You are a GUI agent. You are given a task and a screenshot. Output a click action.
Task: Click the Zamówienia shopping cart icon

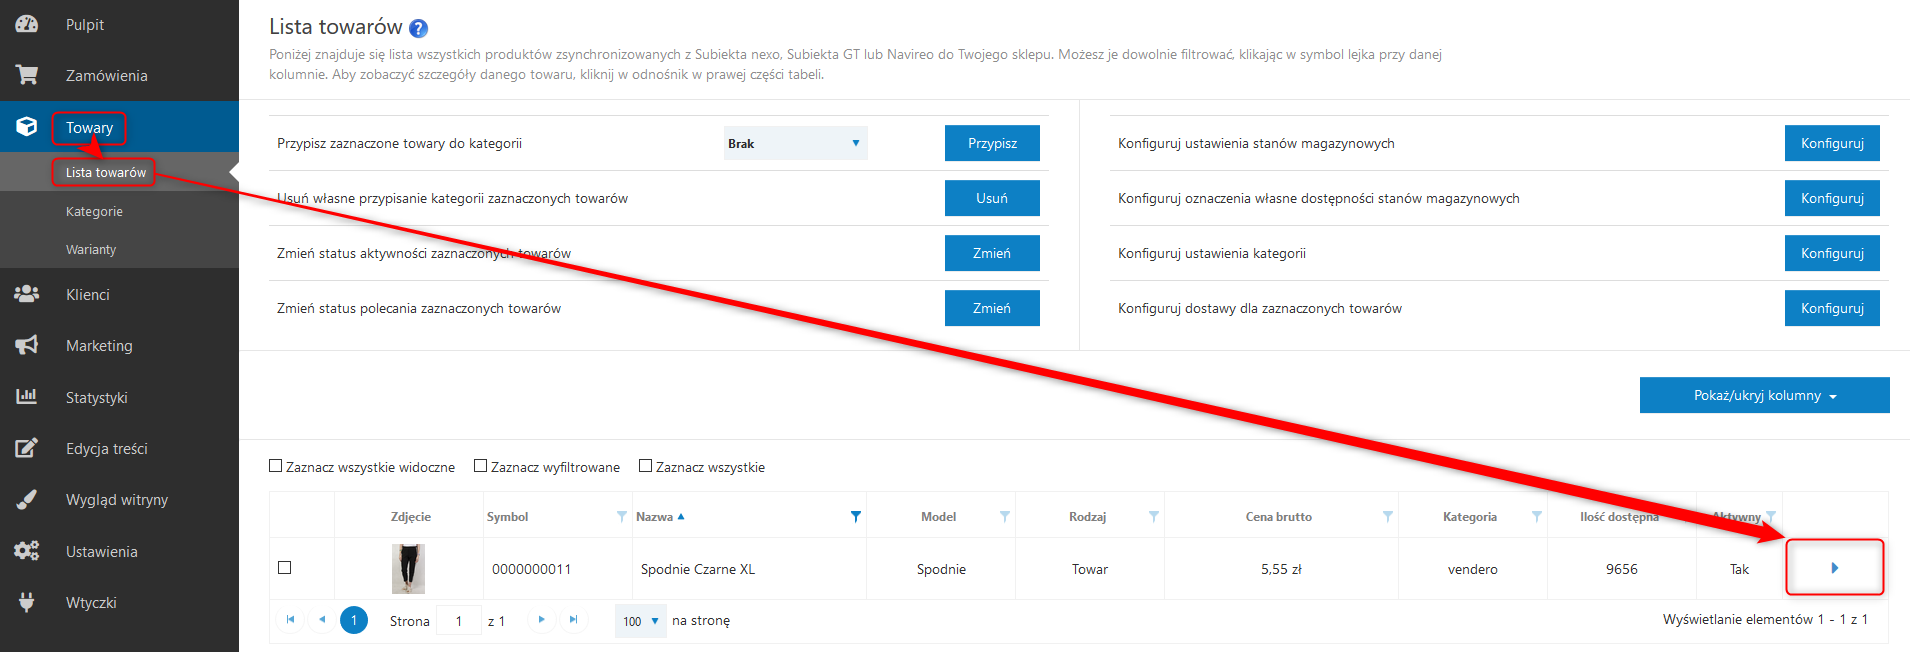click(27, 75)
